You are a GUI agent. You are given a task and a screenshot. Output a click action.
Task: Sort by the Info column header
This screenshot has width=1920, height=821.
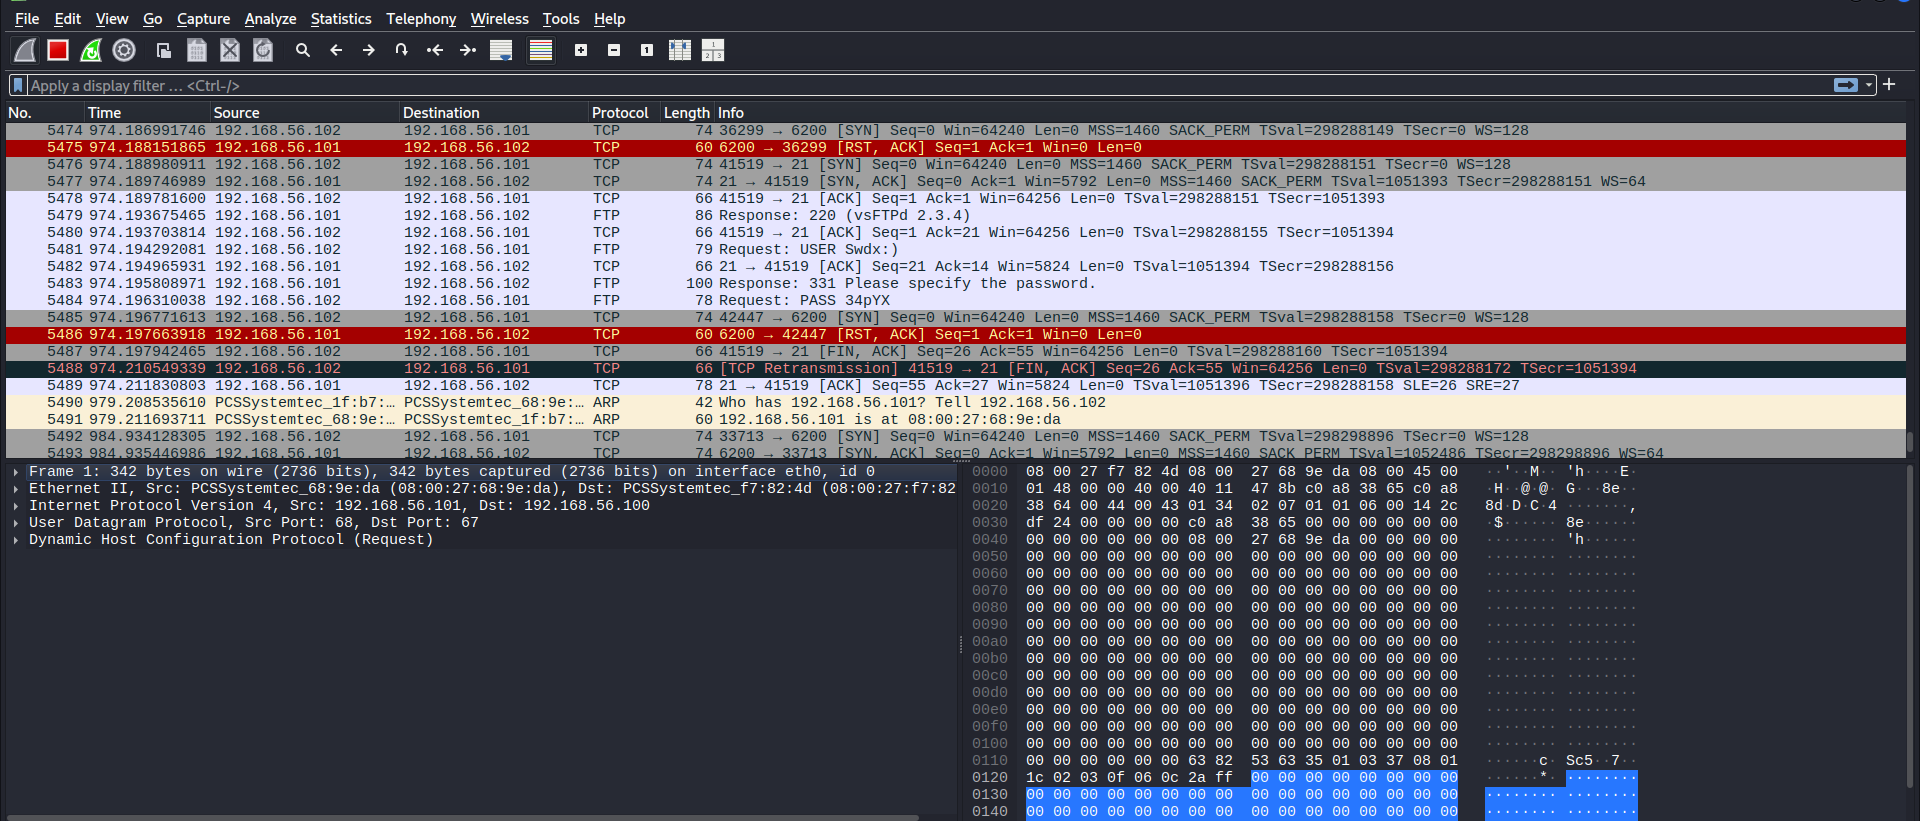1310,113
